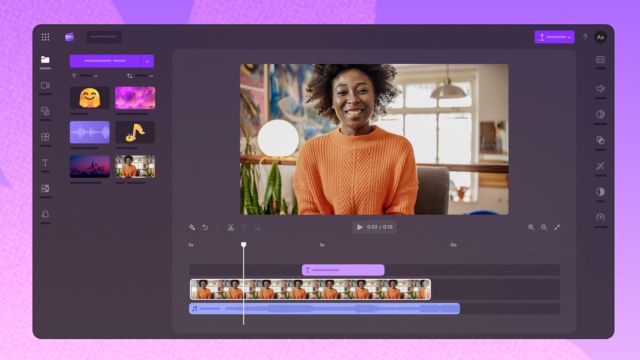Viewport: 640px width, 360px height.
Task: Undo the last edit
Action: pyautogui.click(x=205, y=227)
